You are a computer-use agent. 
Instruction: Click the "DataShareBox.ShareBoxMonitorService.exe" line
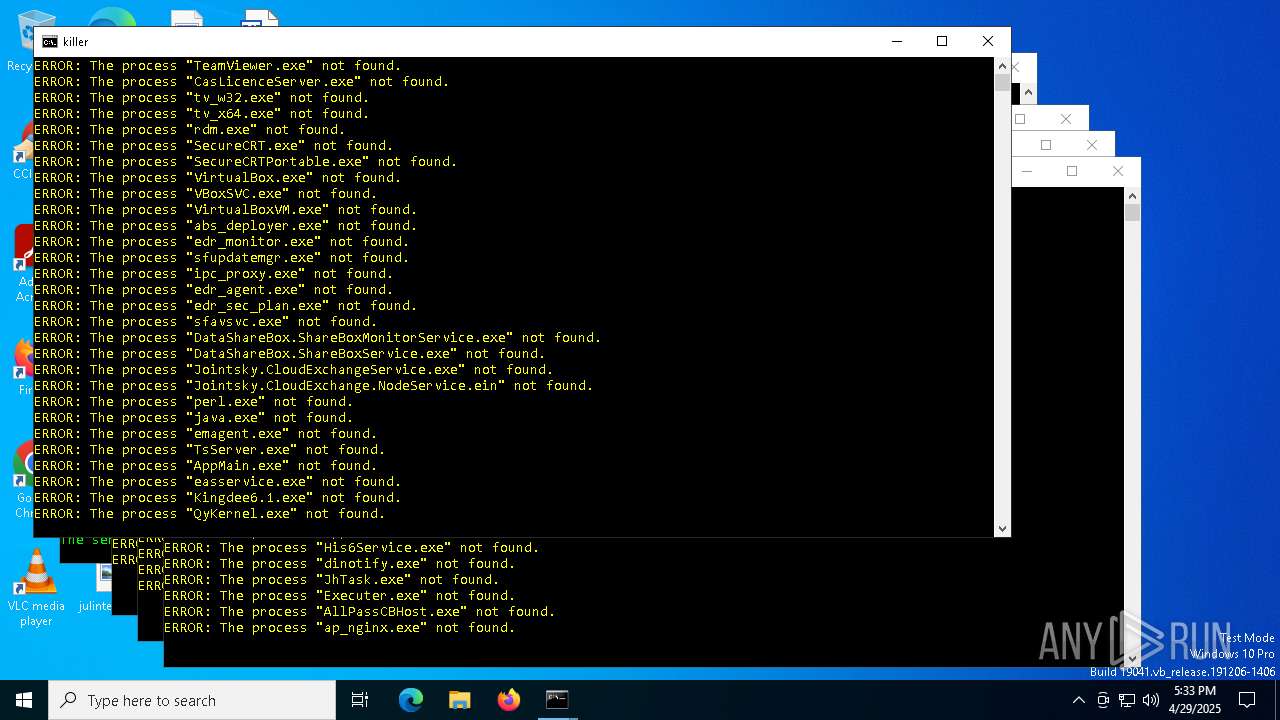317,338
